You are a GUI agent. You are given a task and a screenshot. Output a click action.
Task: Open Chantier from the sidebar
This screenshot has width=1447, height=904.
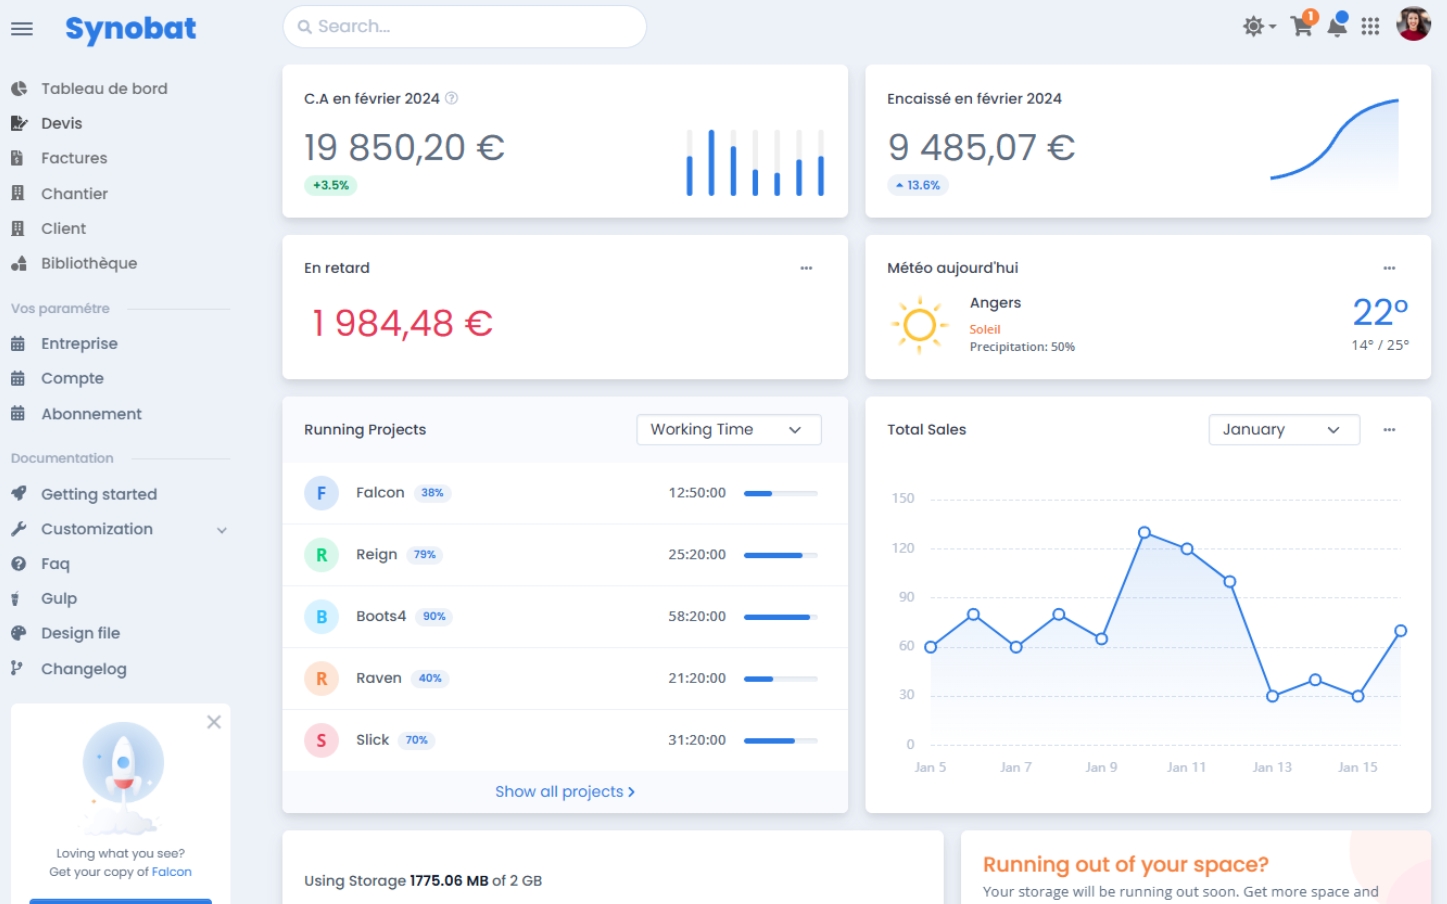74,194
